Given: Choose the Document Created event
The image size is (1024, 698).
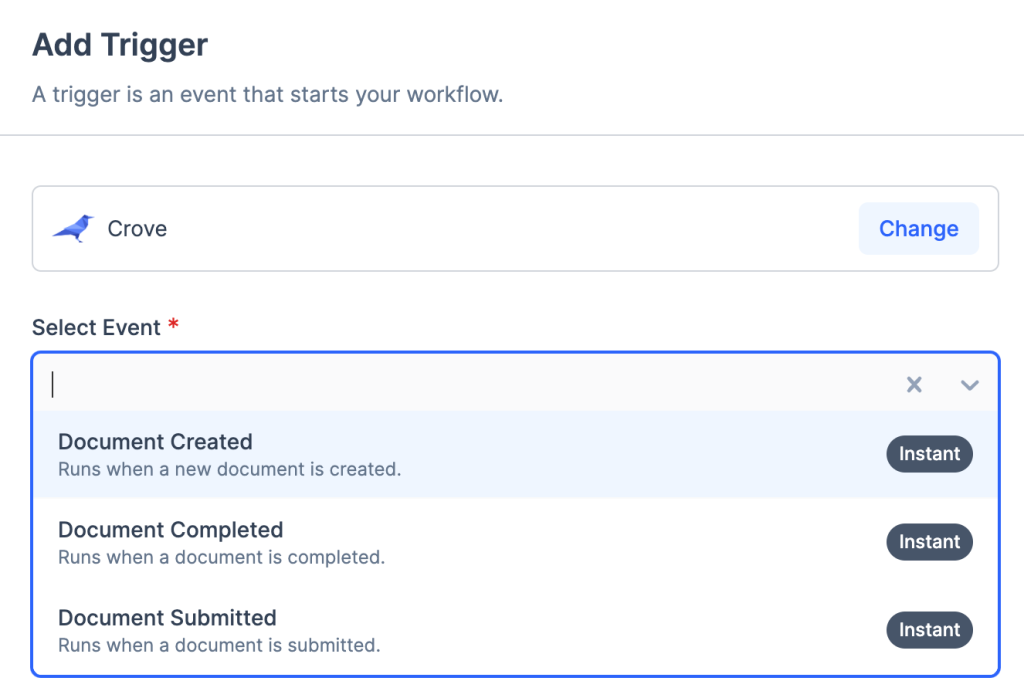Looking at the screenshot, I should click(156, 442).
